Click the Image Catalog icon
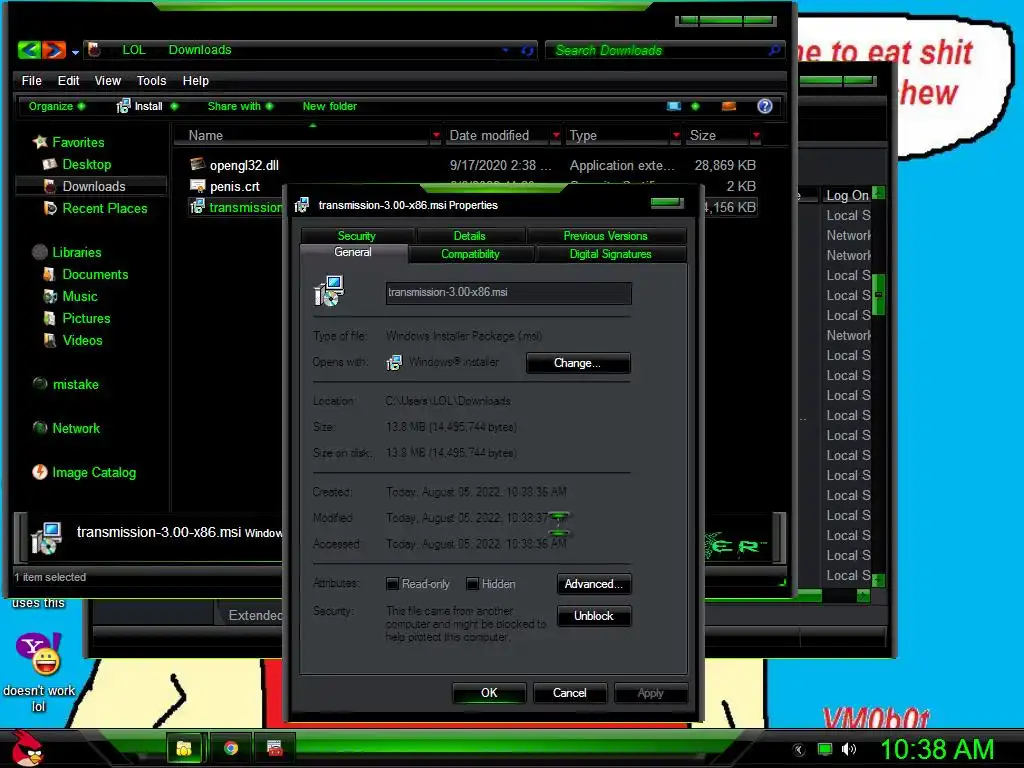This screenshot has height=768, width=1024. (x=40, y=472)
